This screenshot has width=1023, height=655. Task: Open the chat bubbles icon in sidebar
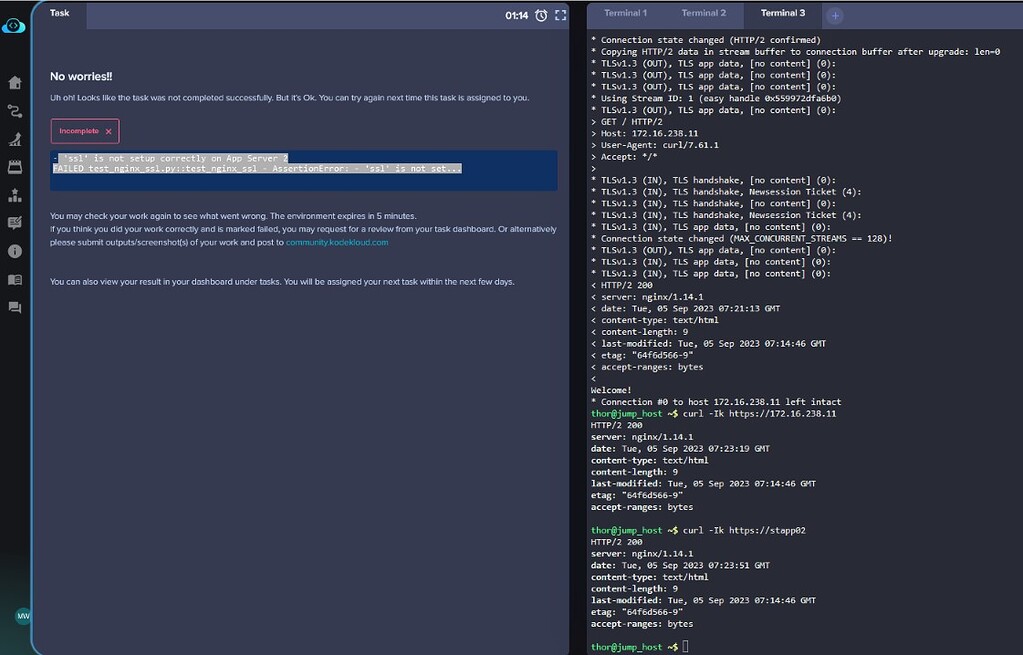click(x=15, y=308)
